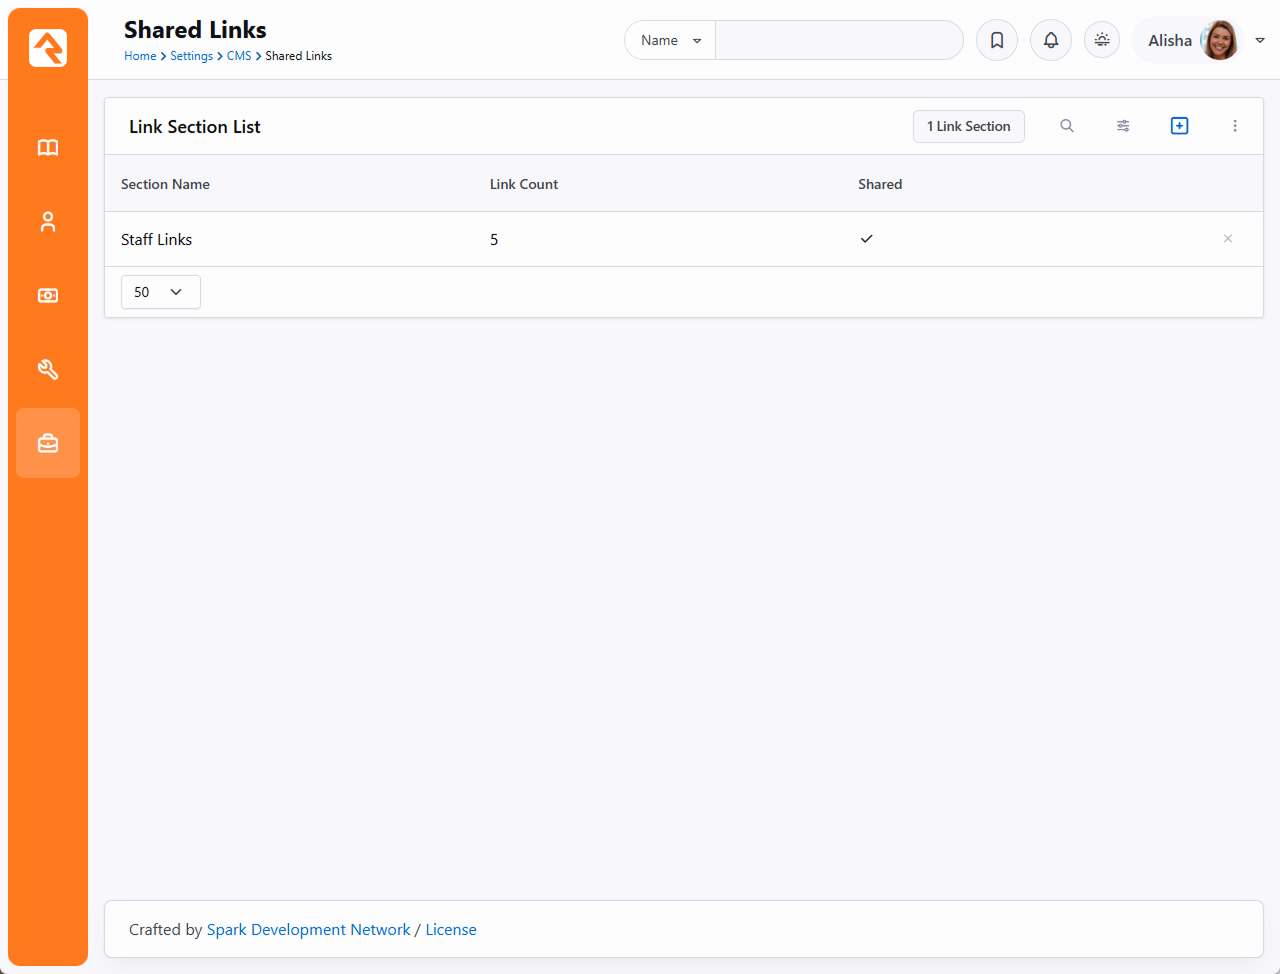
Task: Open grid filter settings icon
Action: [x=1123, y=126]
